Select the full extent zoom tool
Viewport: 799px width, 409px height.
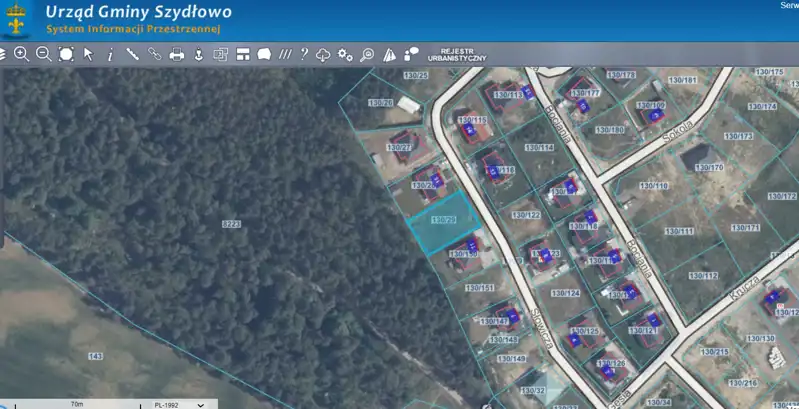coord(66,54)
